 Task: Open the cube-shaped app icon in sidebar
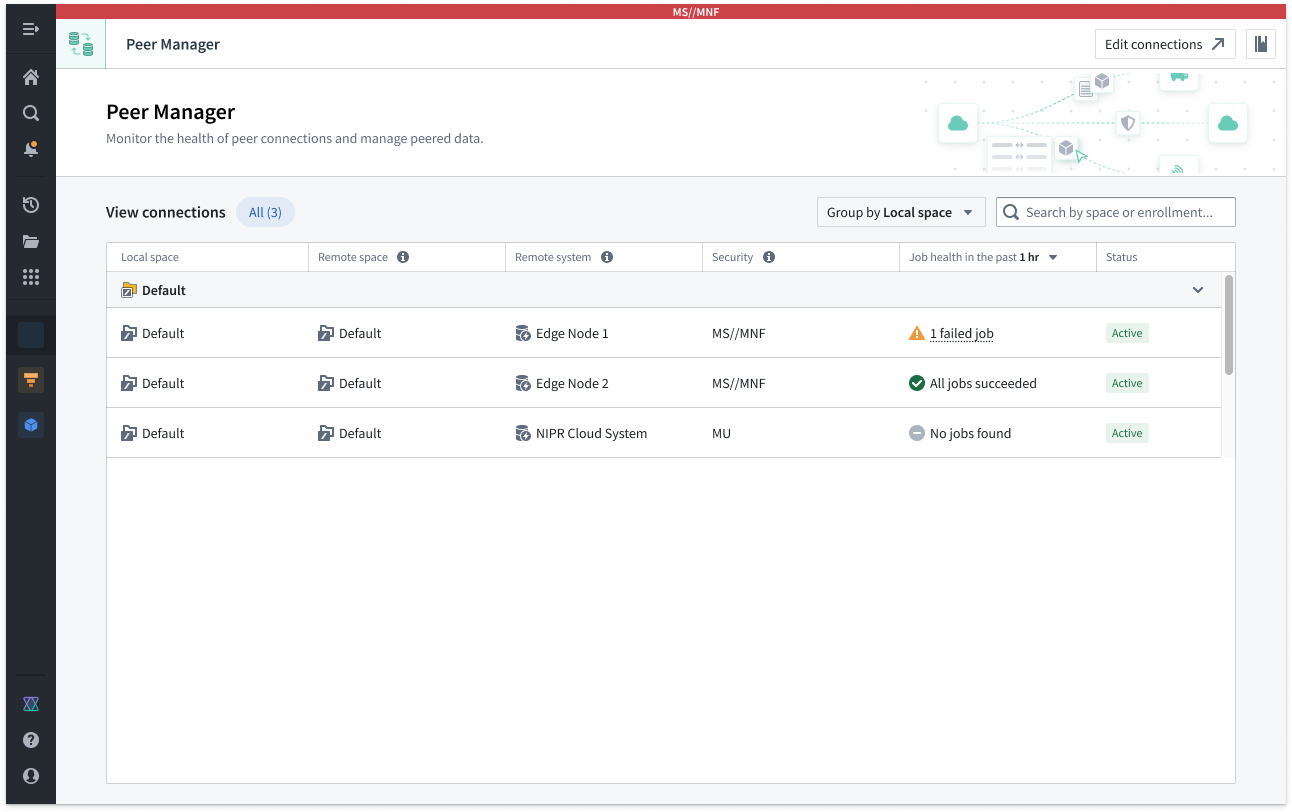coord(30,424)
